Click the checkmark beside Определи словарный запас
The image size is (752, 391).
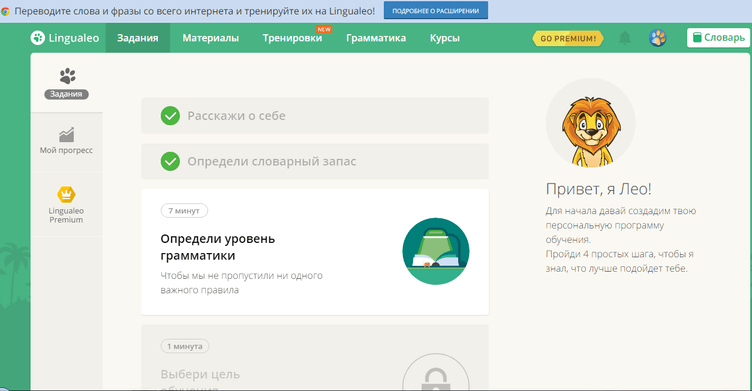[x=170, y=161]
